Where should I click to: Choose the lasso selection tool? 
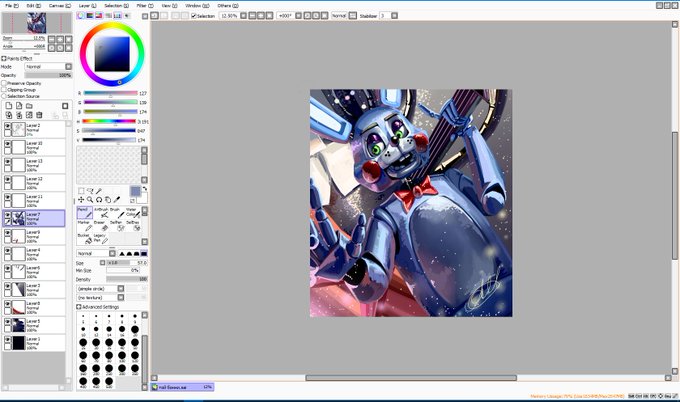[x=90, y=191]
